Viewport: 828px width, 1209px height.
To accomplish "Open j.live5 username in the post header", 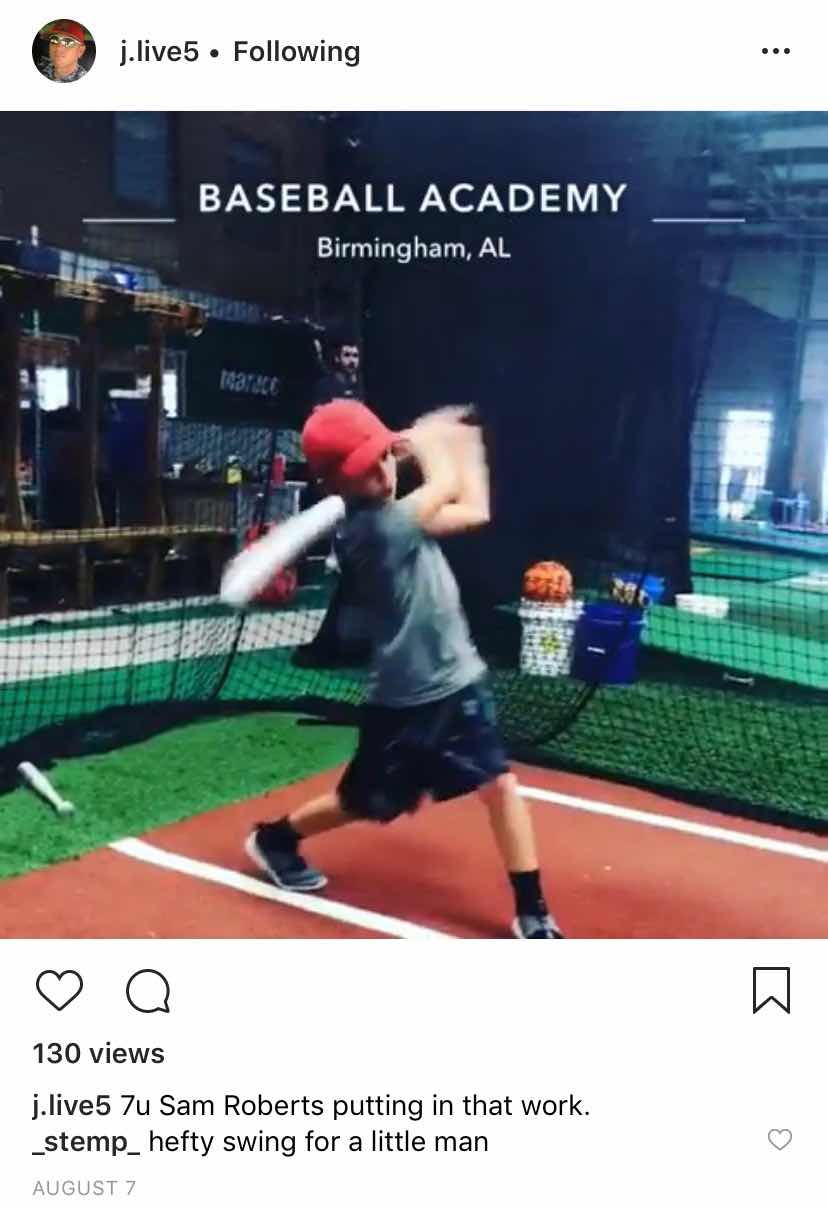I will (159, 52).
